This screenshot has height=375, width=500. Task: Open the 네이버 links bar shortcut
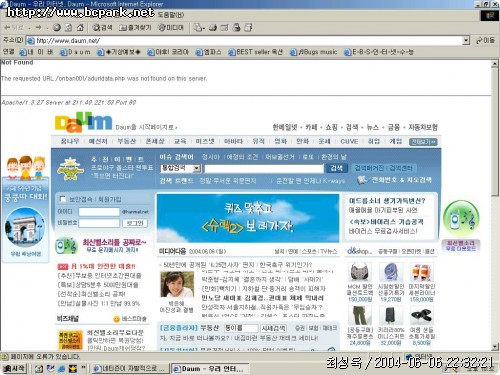tap(37, 52)
